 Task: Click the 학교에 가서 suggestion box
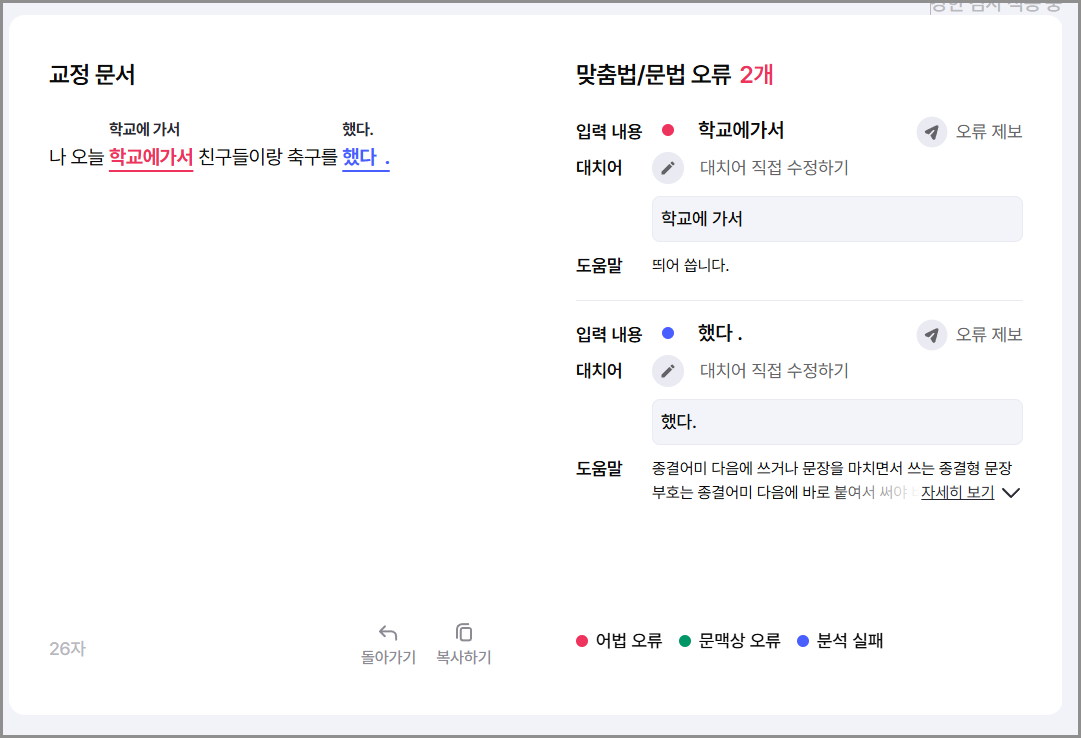pyautogui.click(x=837, y=218)
